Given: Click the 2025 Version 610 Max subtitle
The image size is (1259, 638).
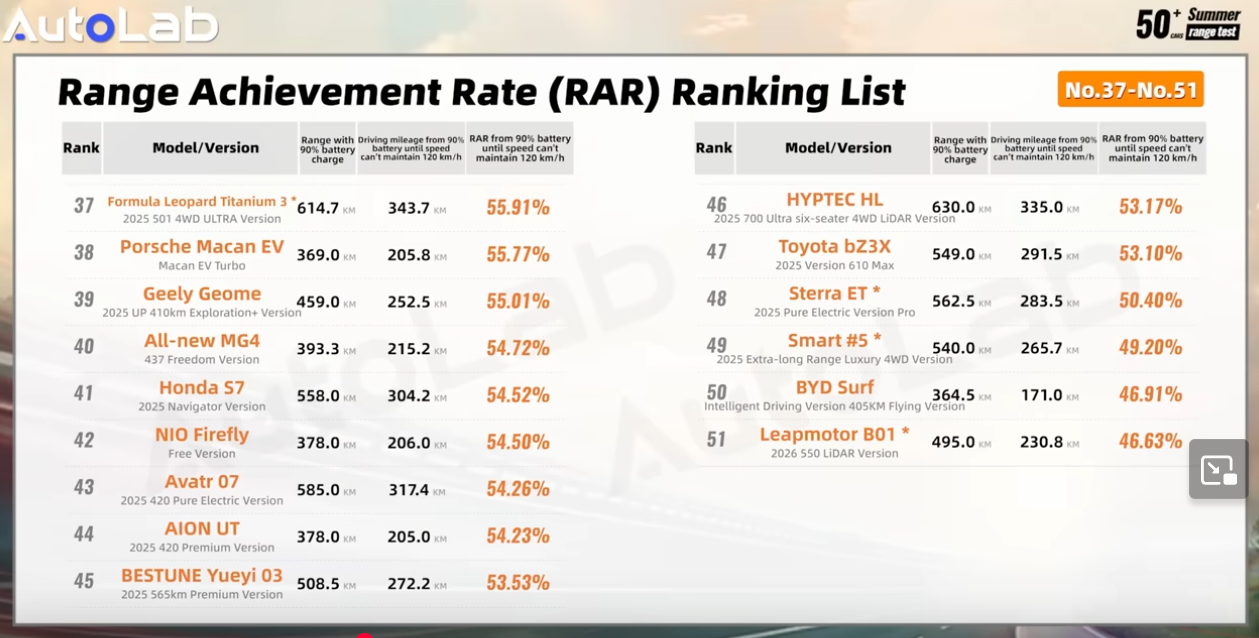Looking at the screenshot, I should [x=835, y=266].
